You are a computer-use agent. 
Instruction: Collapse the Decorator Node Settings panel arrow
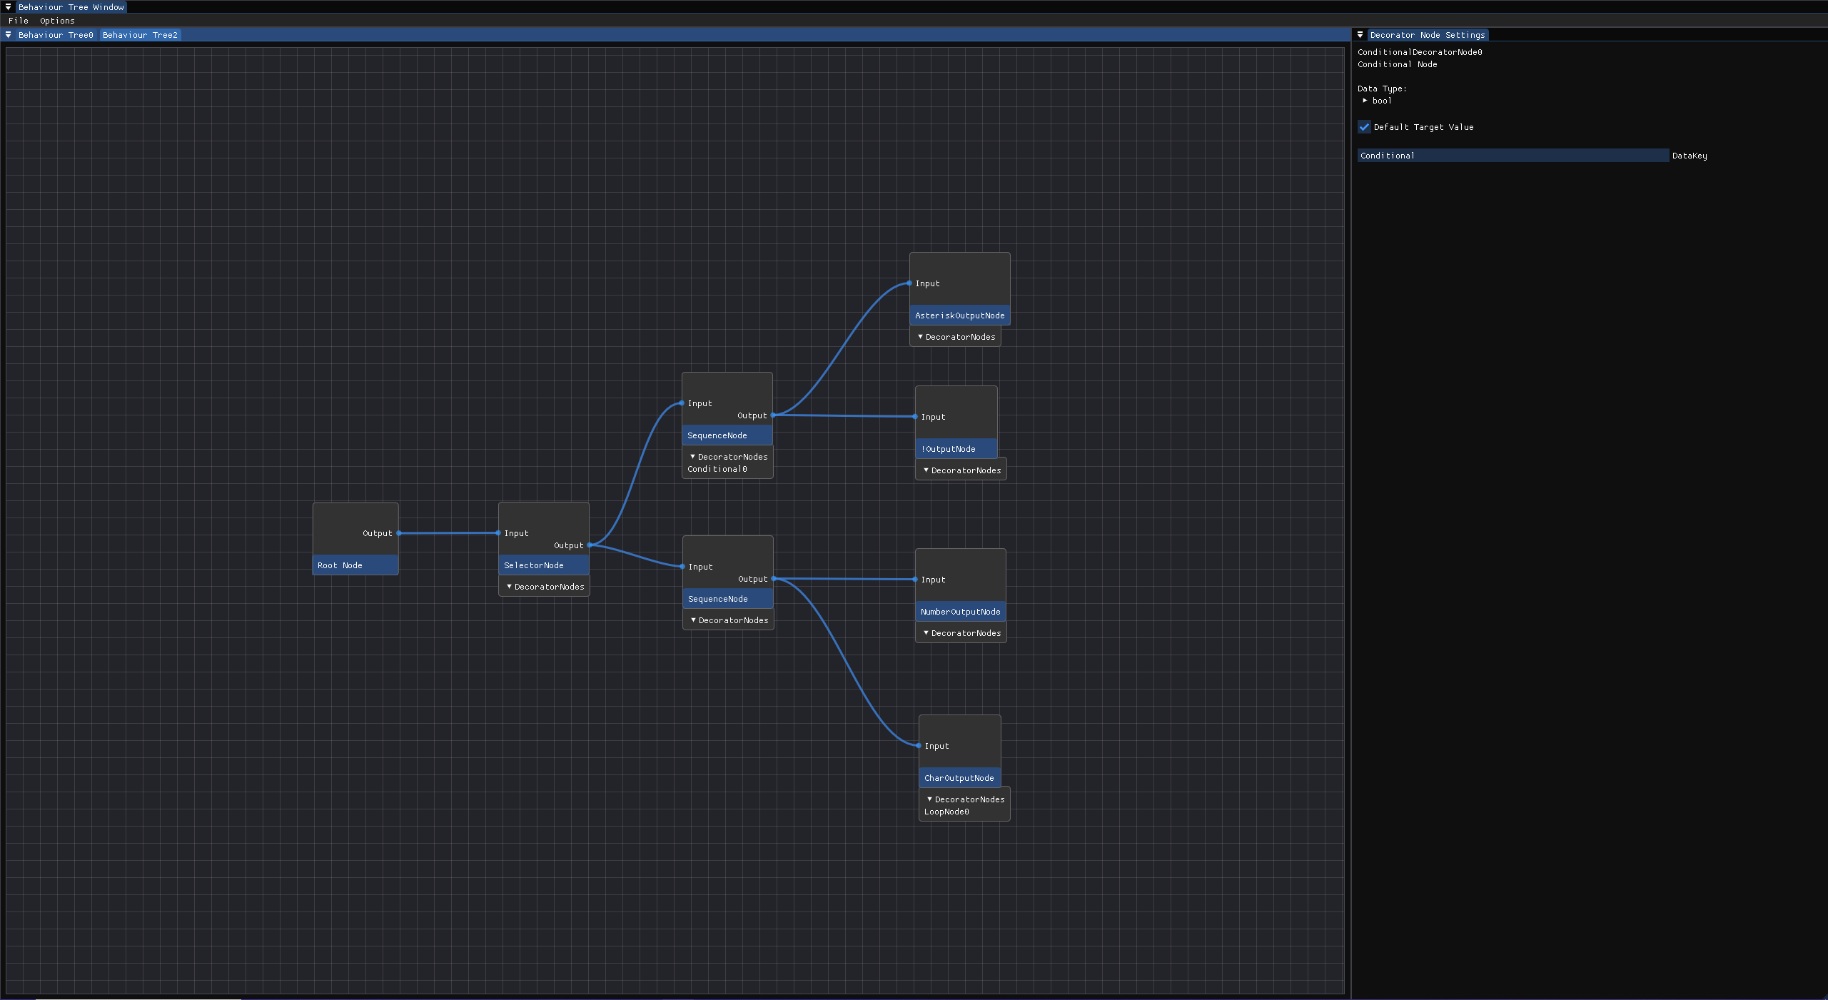click(x=1360, y=35)
